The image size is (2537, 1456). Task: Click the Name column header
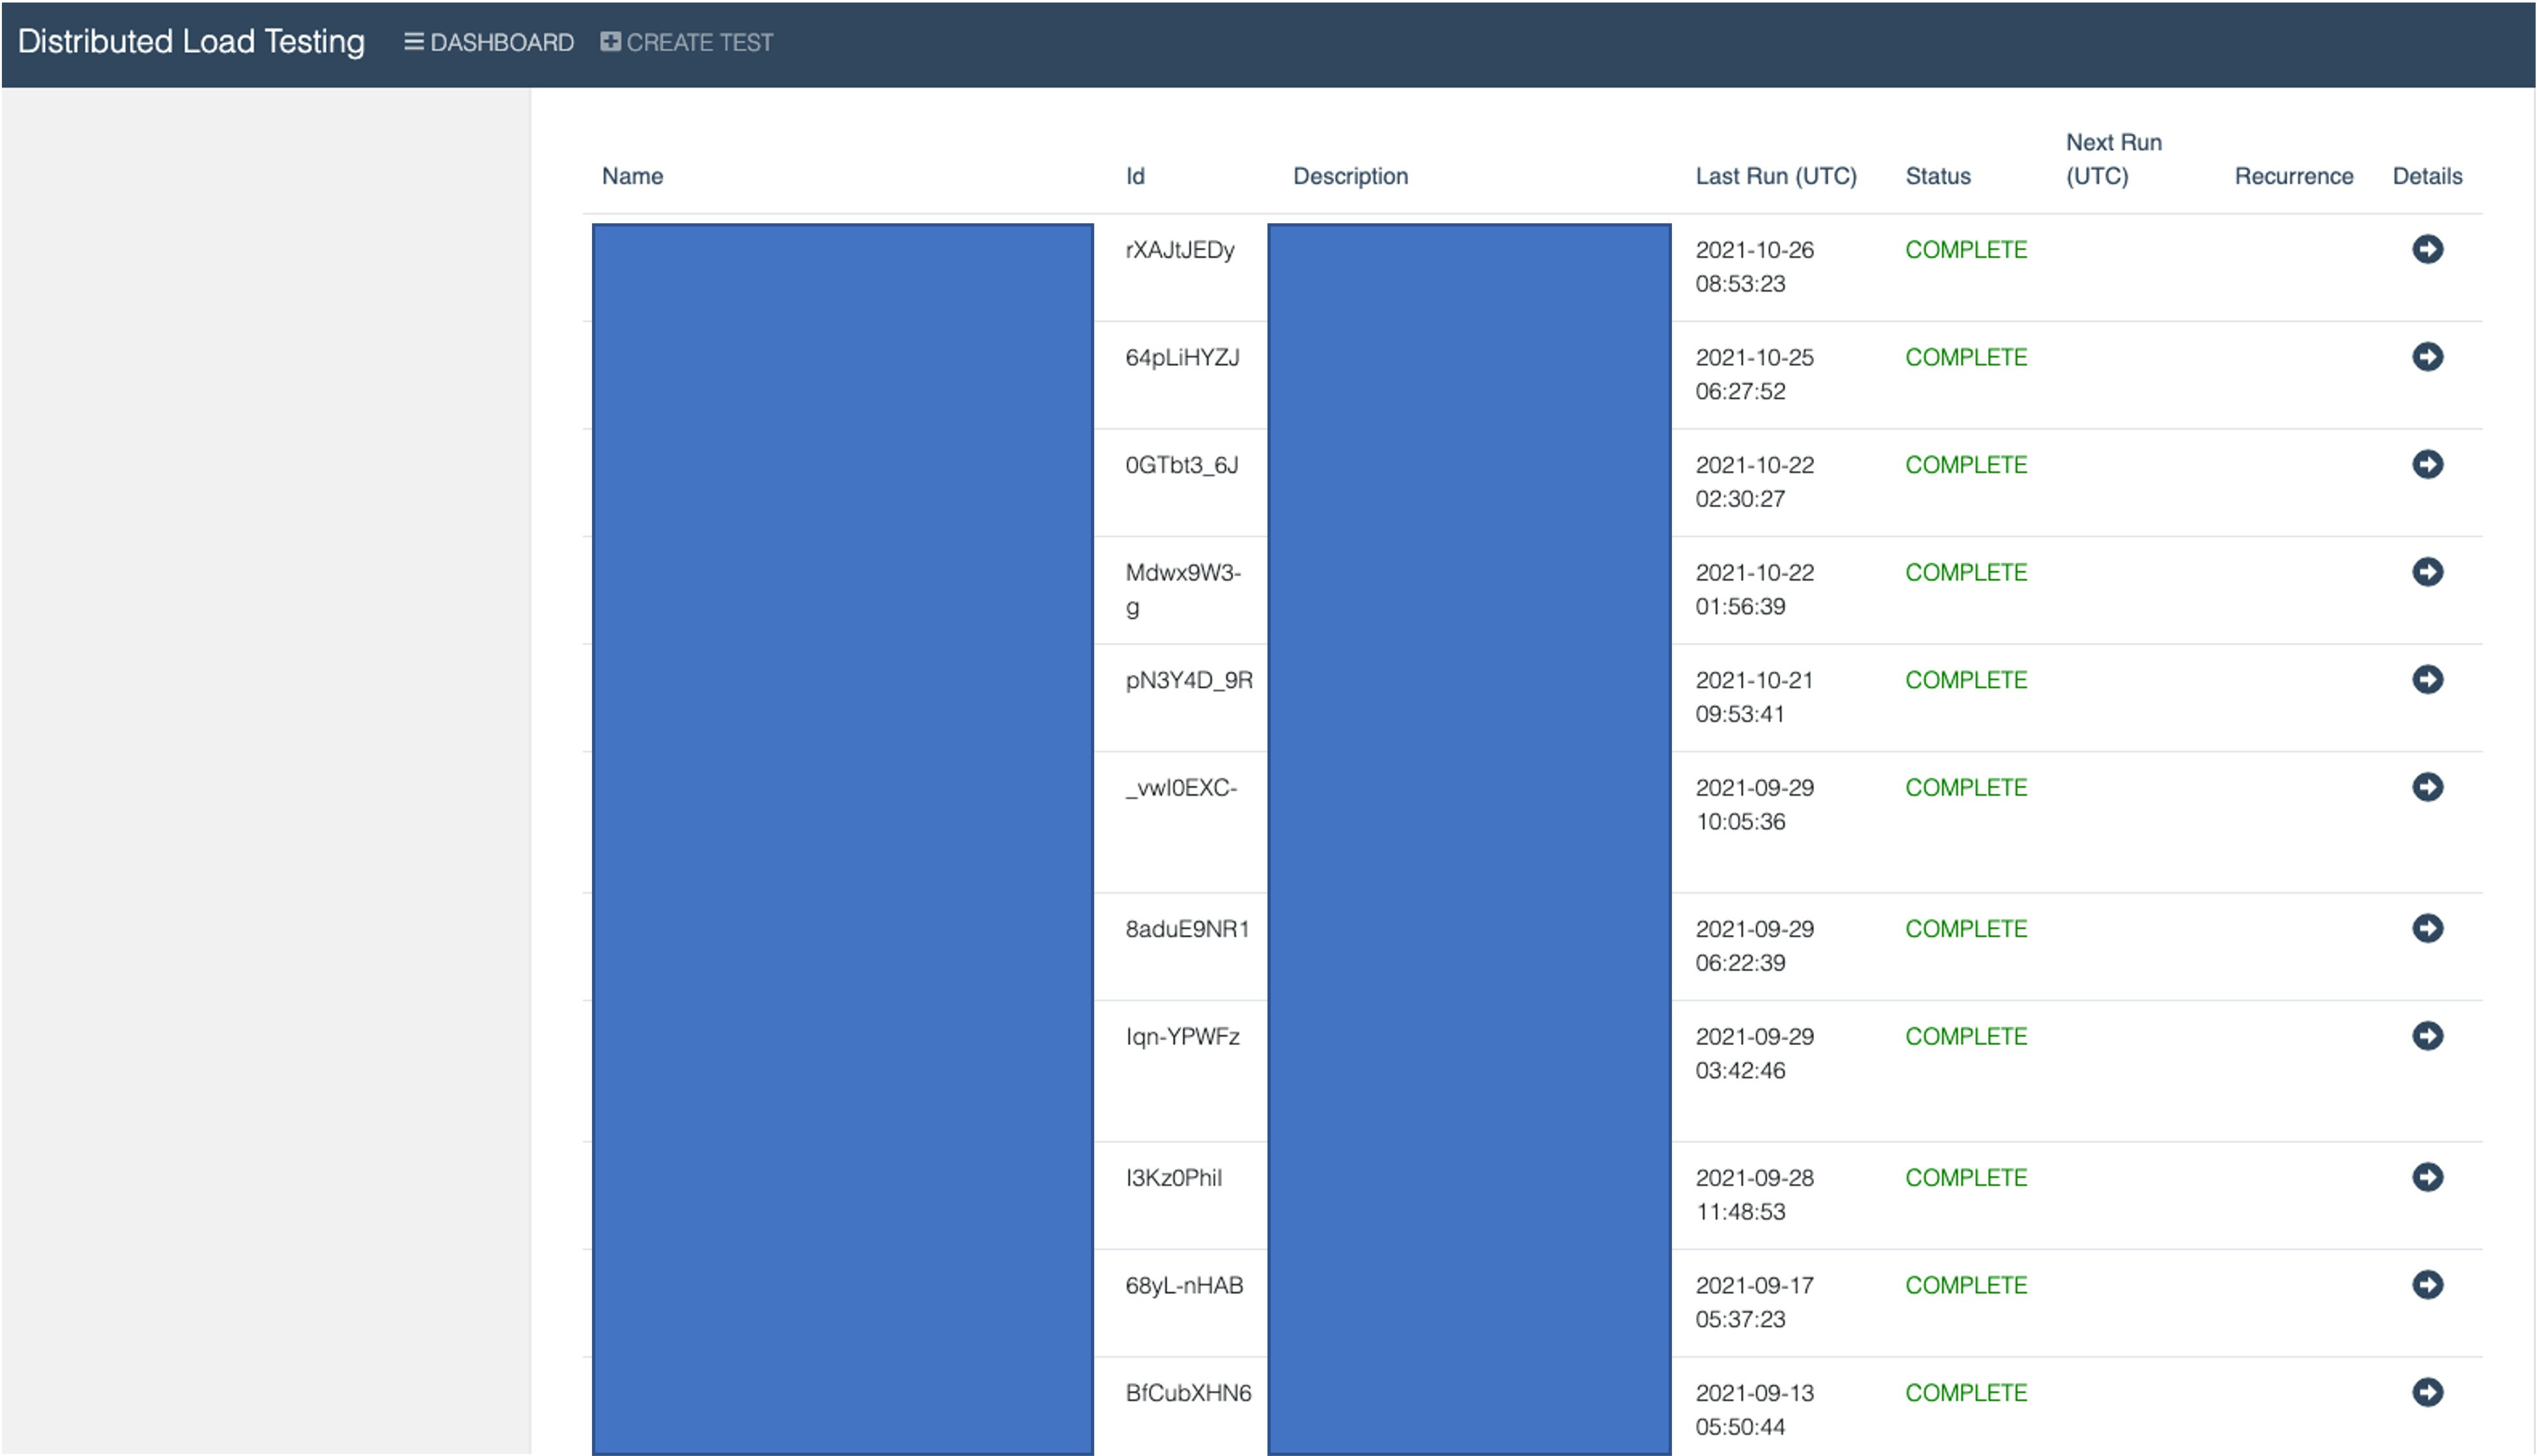pos(632,176)
